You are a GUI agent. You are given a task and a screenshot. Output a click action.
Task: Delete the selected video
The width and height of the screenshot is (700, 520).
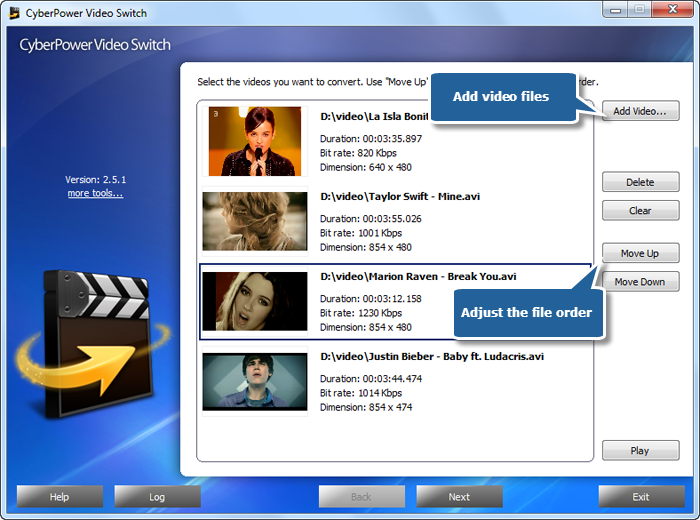[x=641, y=182]
